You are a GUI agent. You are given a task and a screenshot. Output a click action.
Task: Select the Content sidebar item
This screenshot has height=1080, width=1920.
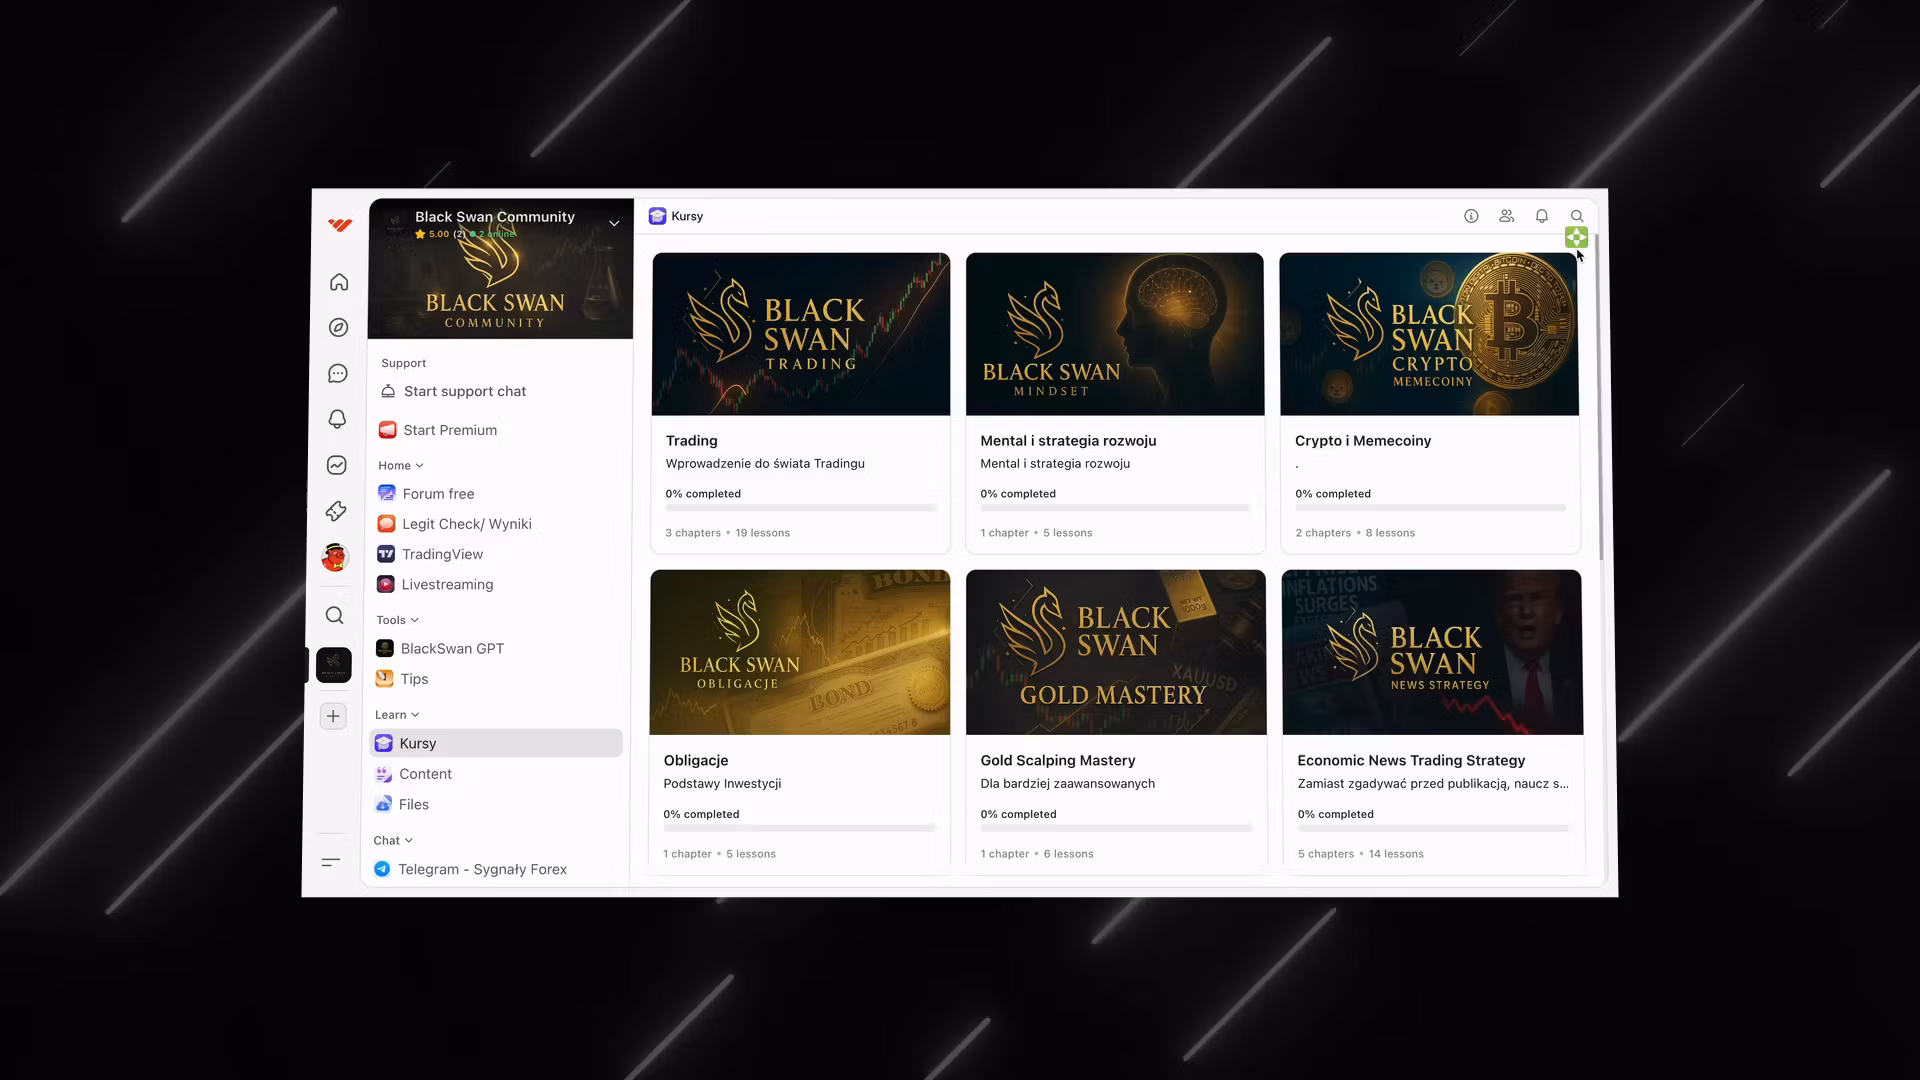pyautogui.click(x=425, y=774)
